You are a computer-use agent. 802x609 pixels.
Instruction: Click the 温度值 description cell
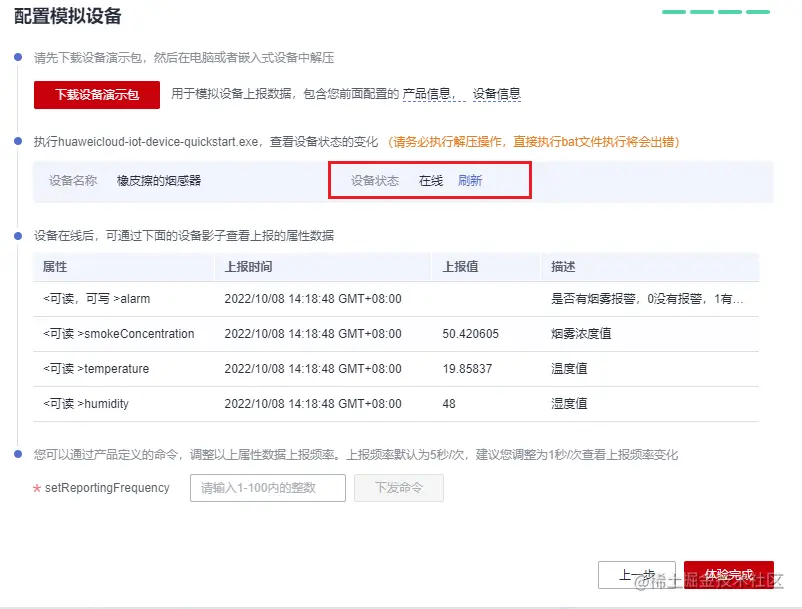point(569,369)
